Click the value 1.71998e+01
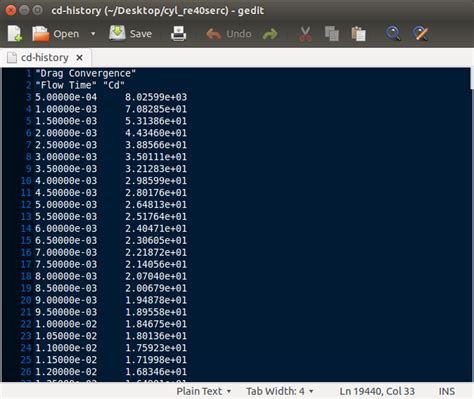Screen dimensions: 474x399 click(x=156, y=360)
